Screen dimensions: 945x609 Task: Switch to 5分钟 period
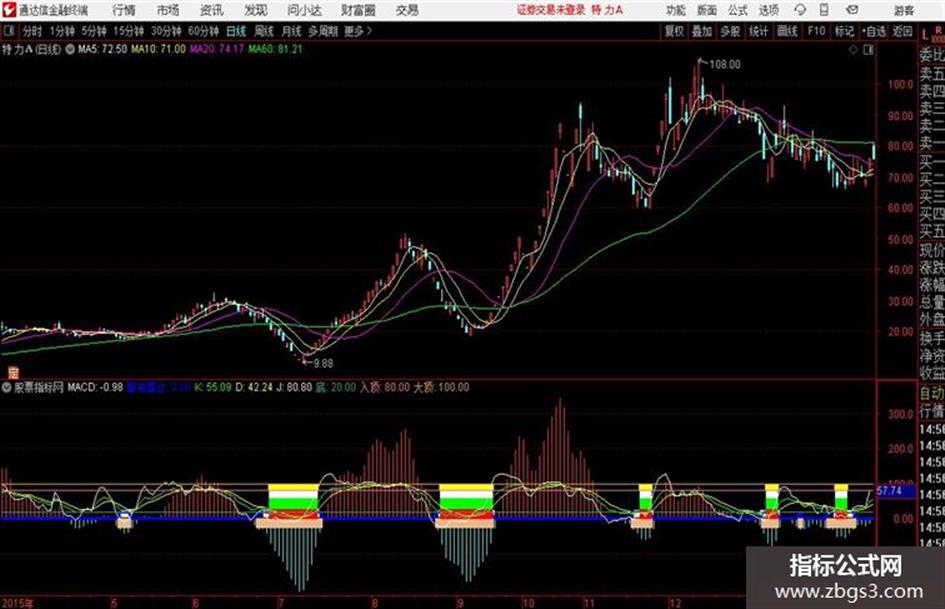[x=93, y=31]
